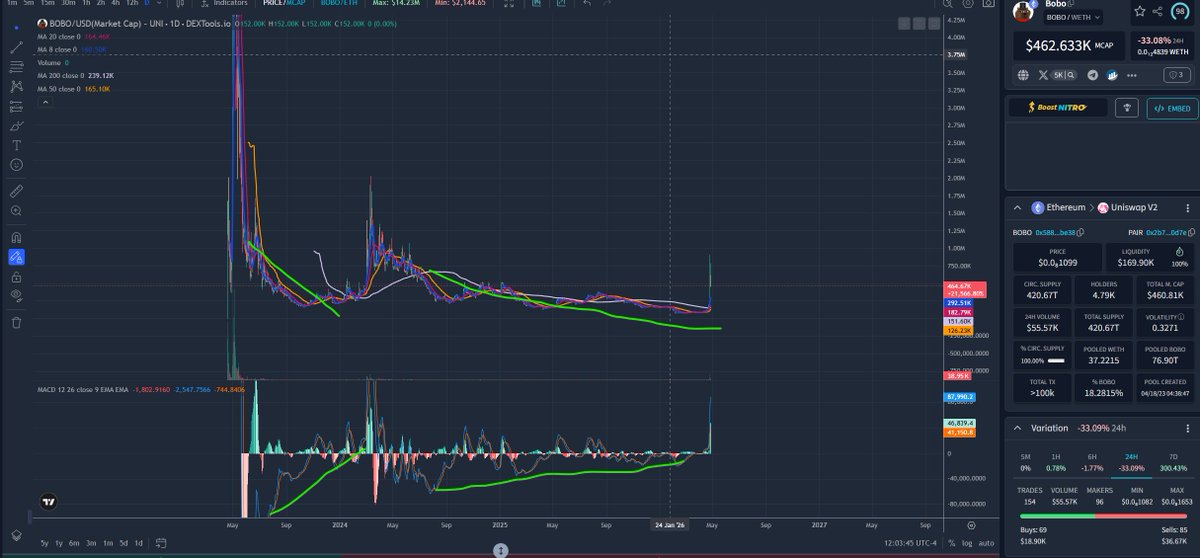Select the trend line drawing tool
This screenshot has width=1200, height=558.
(16, 48)
